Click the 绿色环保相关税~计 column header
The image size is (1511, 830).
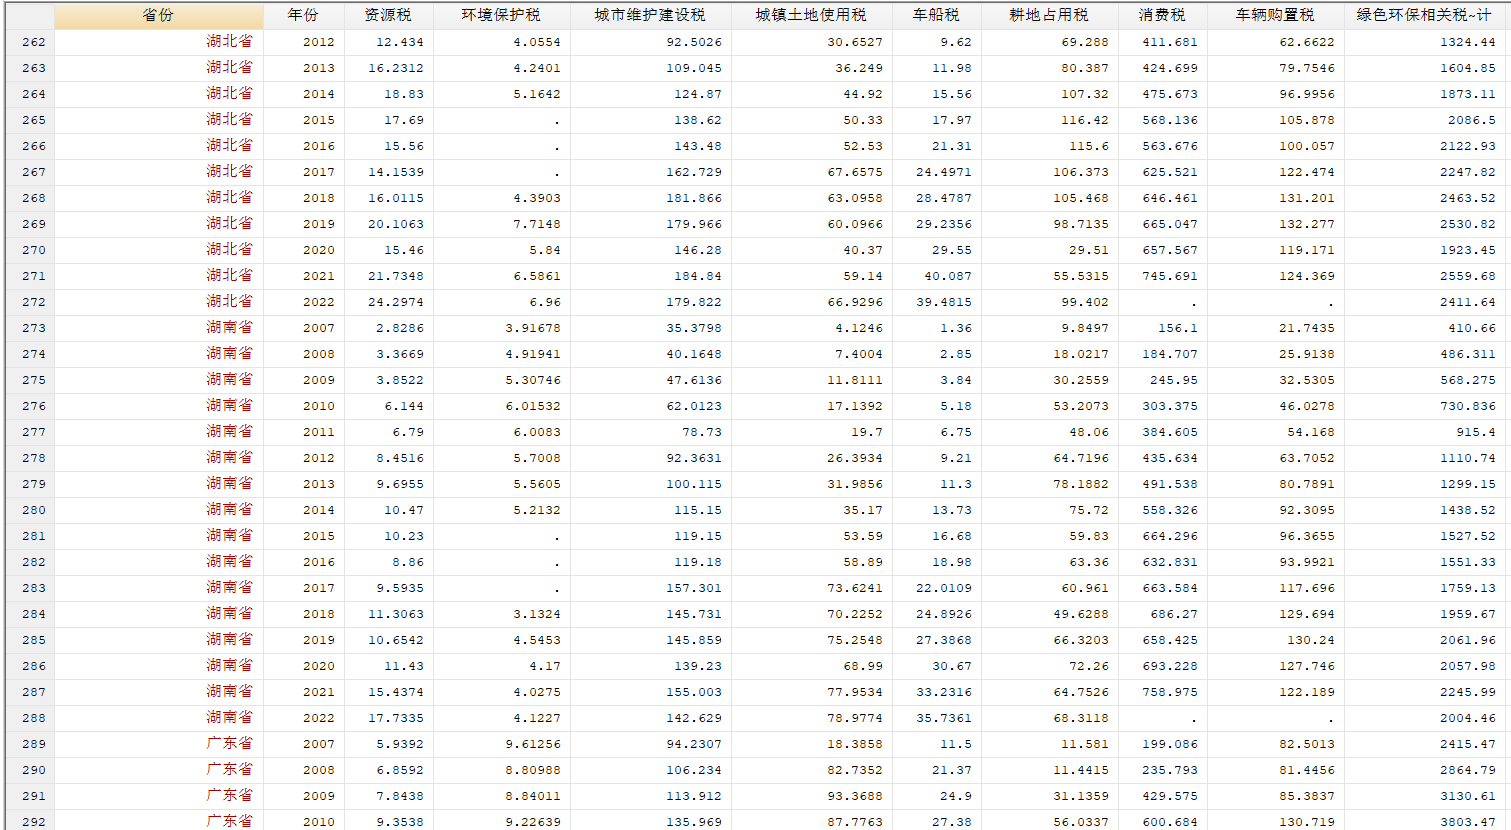click(1424, 15)
